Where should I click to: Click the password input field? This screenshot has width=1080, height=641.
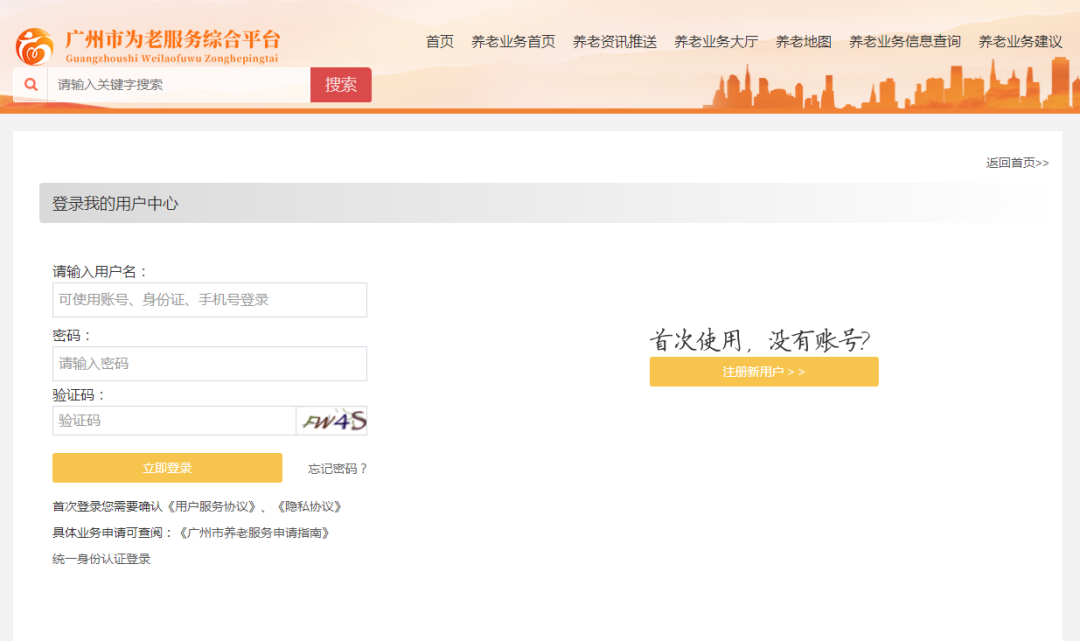click(209, 364)
